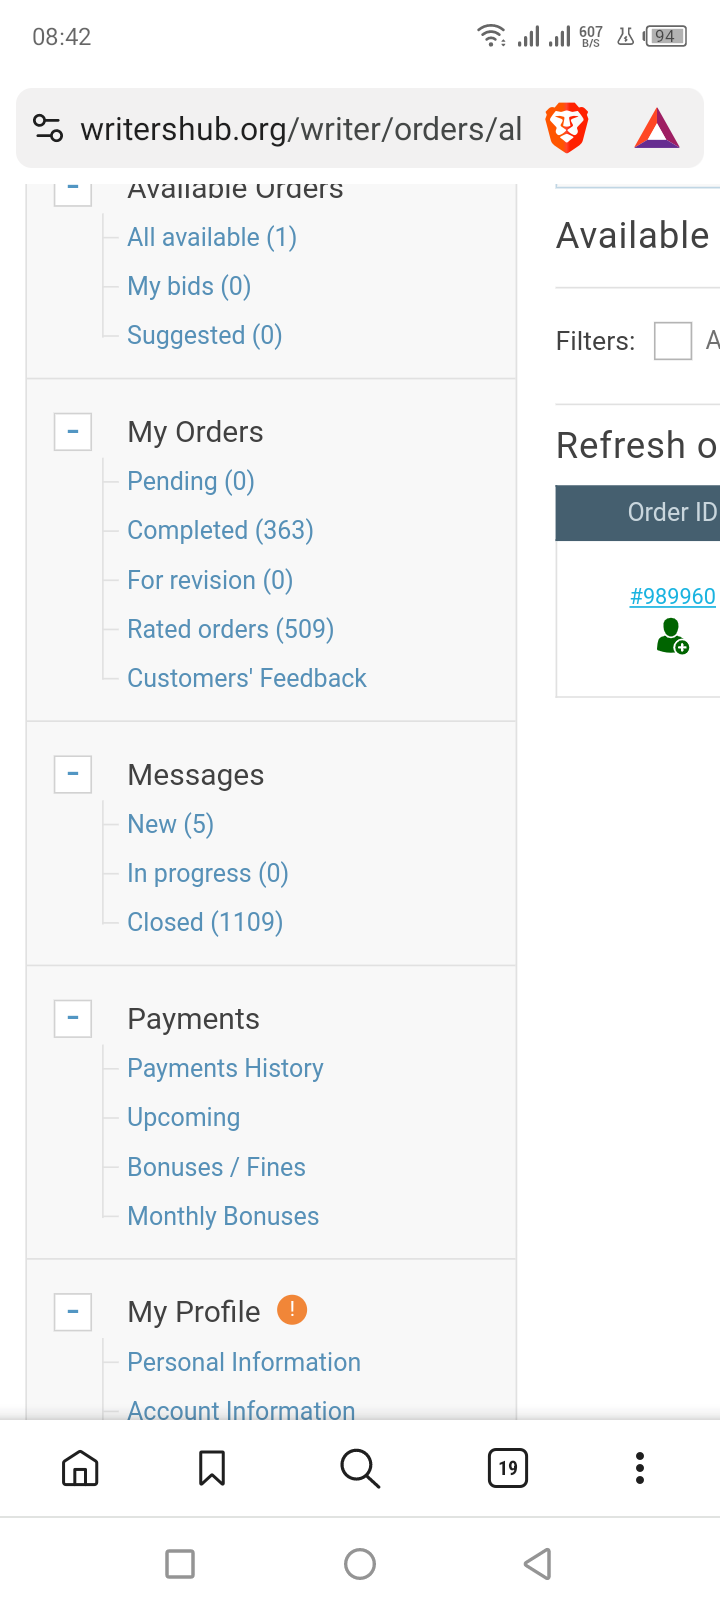
Task: Select the New (5) messages item
Action: 170,824
